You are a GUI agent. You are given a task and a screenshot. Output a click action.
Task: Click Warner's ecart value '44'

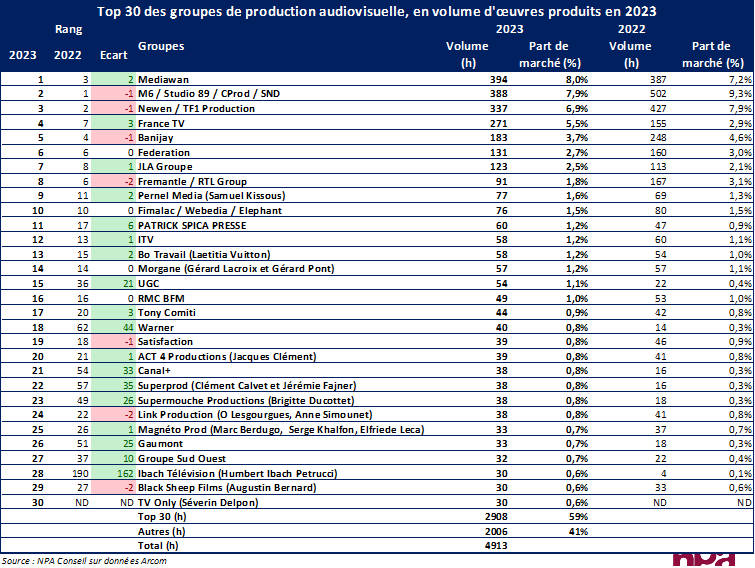pyautogui.click(x=128, y=327)
